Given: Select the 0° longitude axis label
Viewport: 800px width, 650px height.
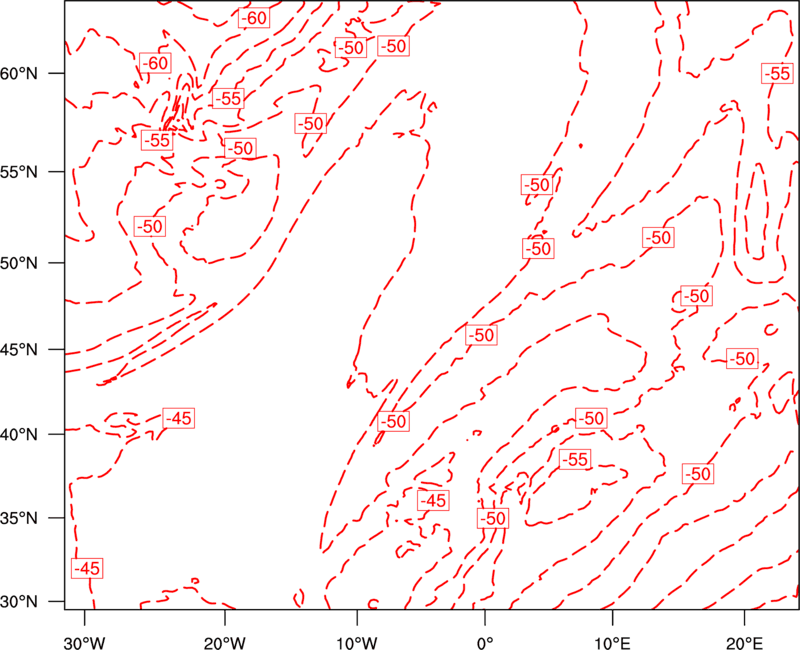Looking at the screenshot, I should 485,642.
